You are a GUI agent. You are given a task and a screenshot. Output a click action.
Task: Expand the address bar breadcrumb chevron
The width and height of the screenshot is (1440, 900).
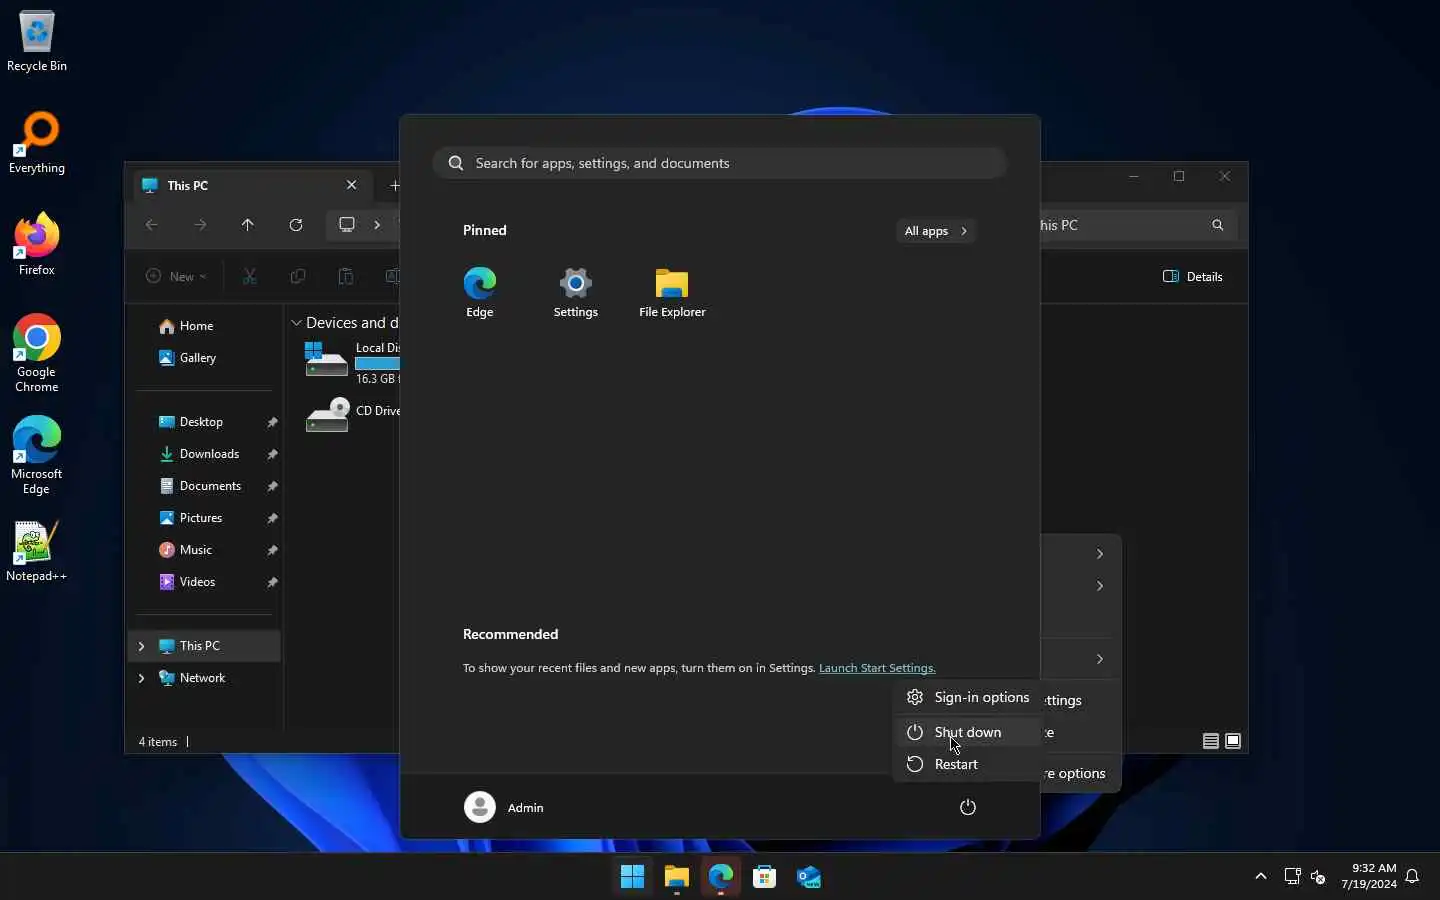pos(377,225)
